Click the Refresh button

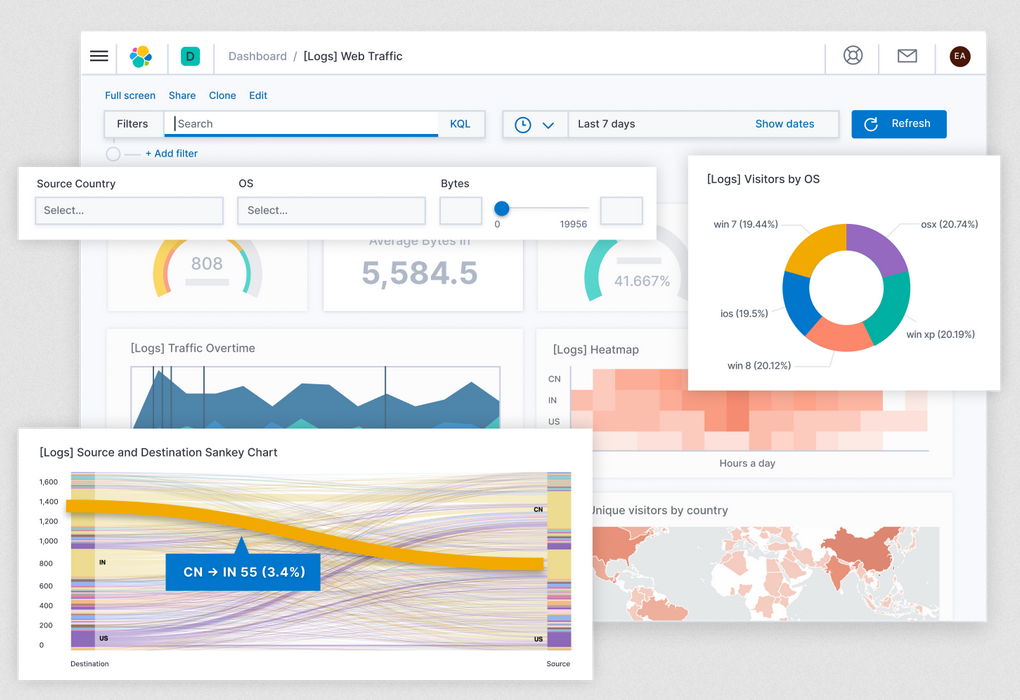(898, 124)
